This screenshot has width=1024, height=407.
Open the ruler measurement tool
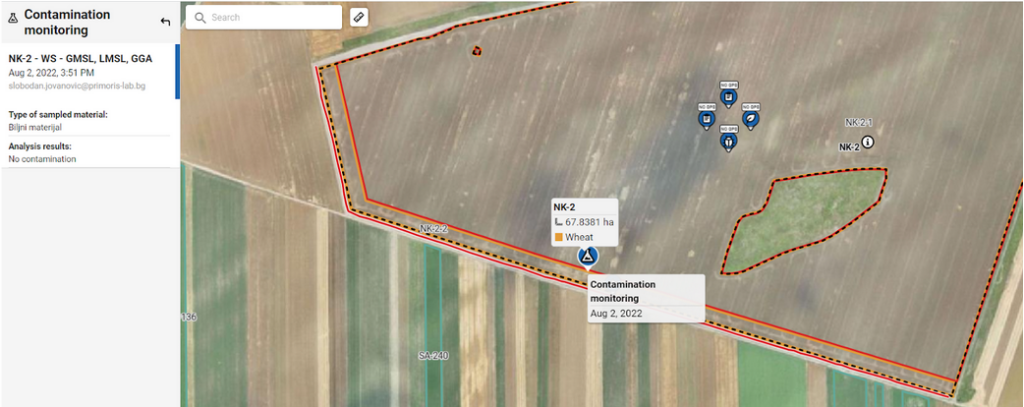(359, 17)
